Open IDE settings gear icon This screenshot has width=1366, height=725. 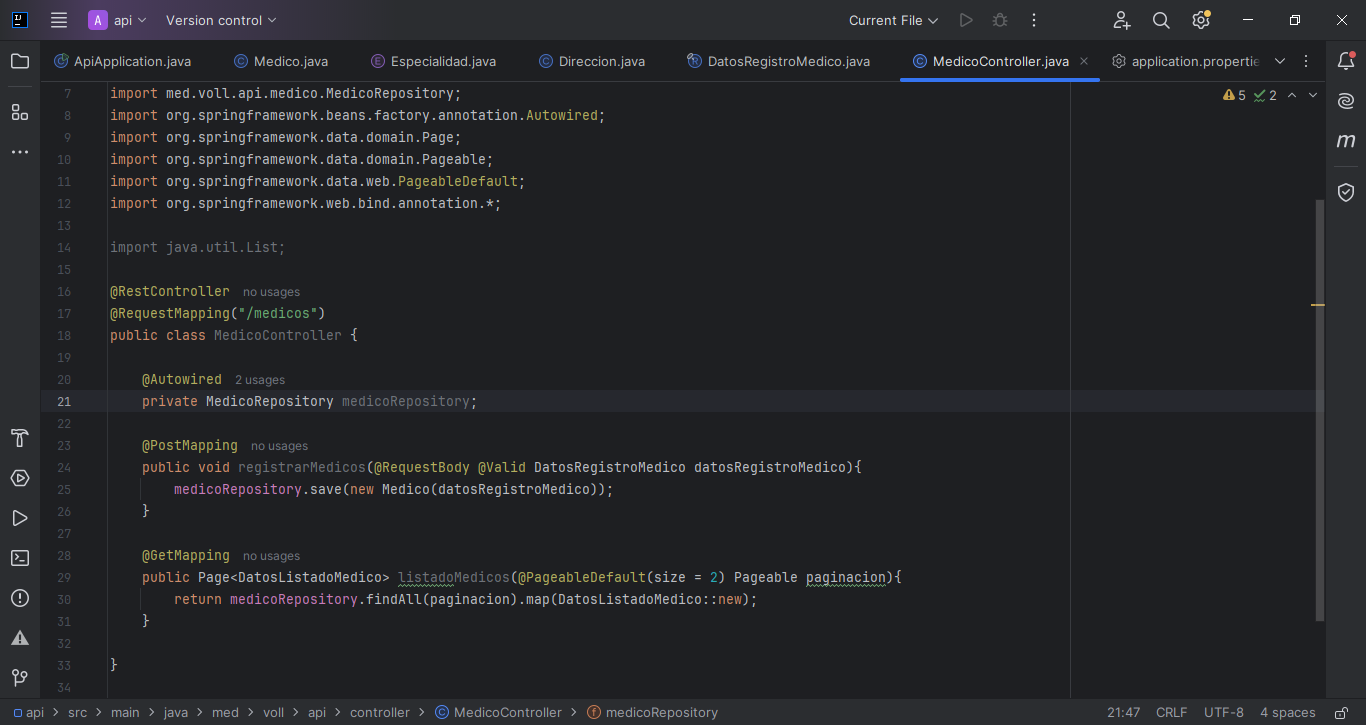coord(1201,20)
